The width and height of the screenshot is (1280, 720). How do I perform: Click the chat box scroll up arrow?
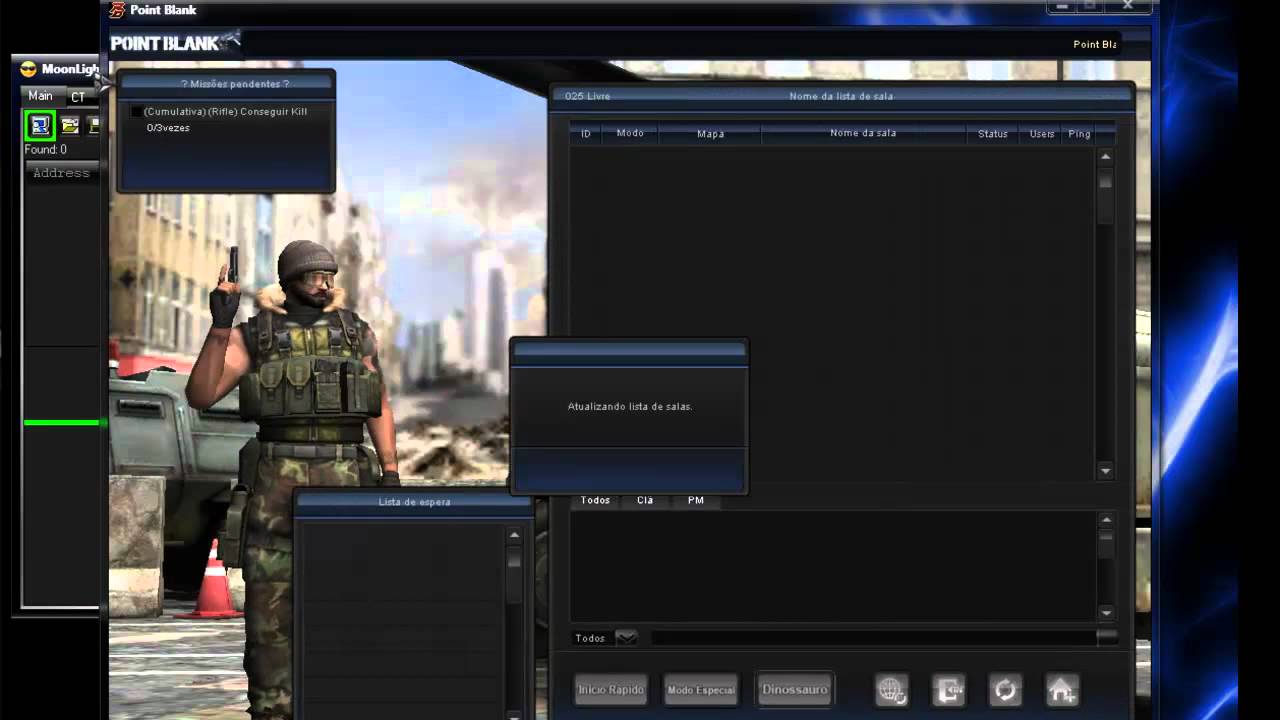[1105, 520]
